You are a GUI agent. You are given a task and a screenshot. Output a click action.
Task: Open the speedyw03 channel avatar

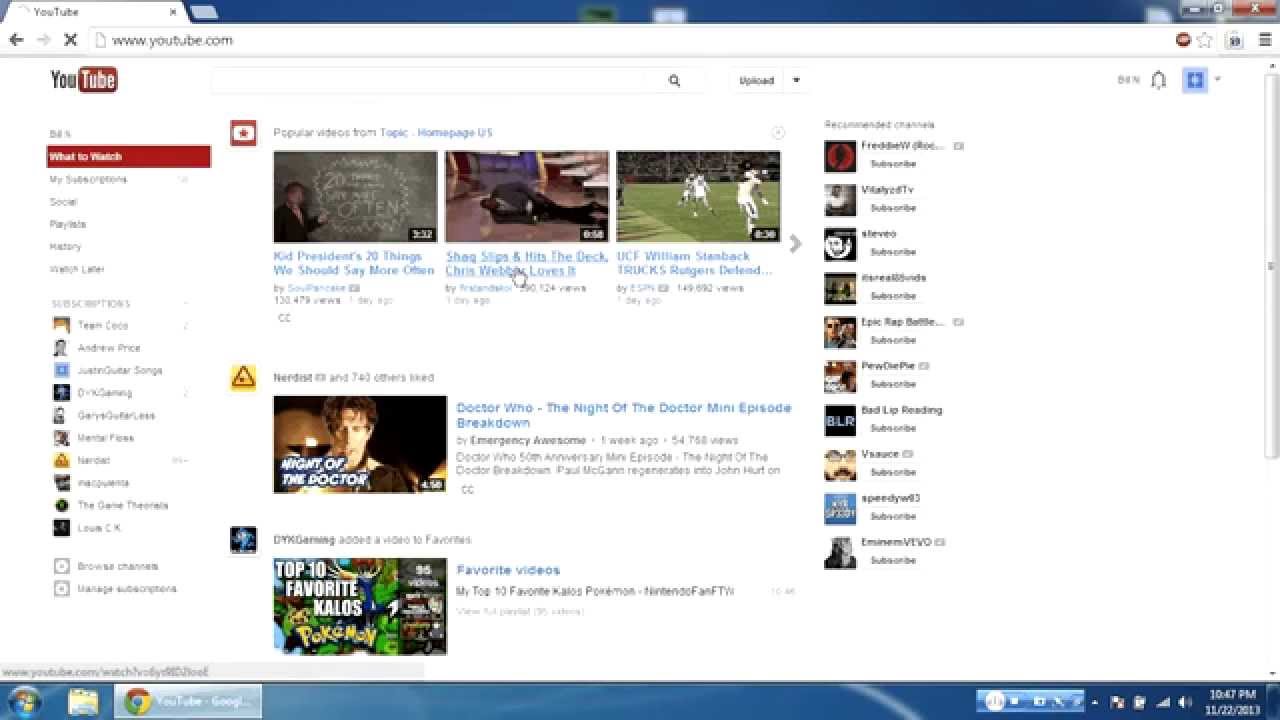point(840,508)
